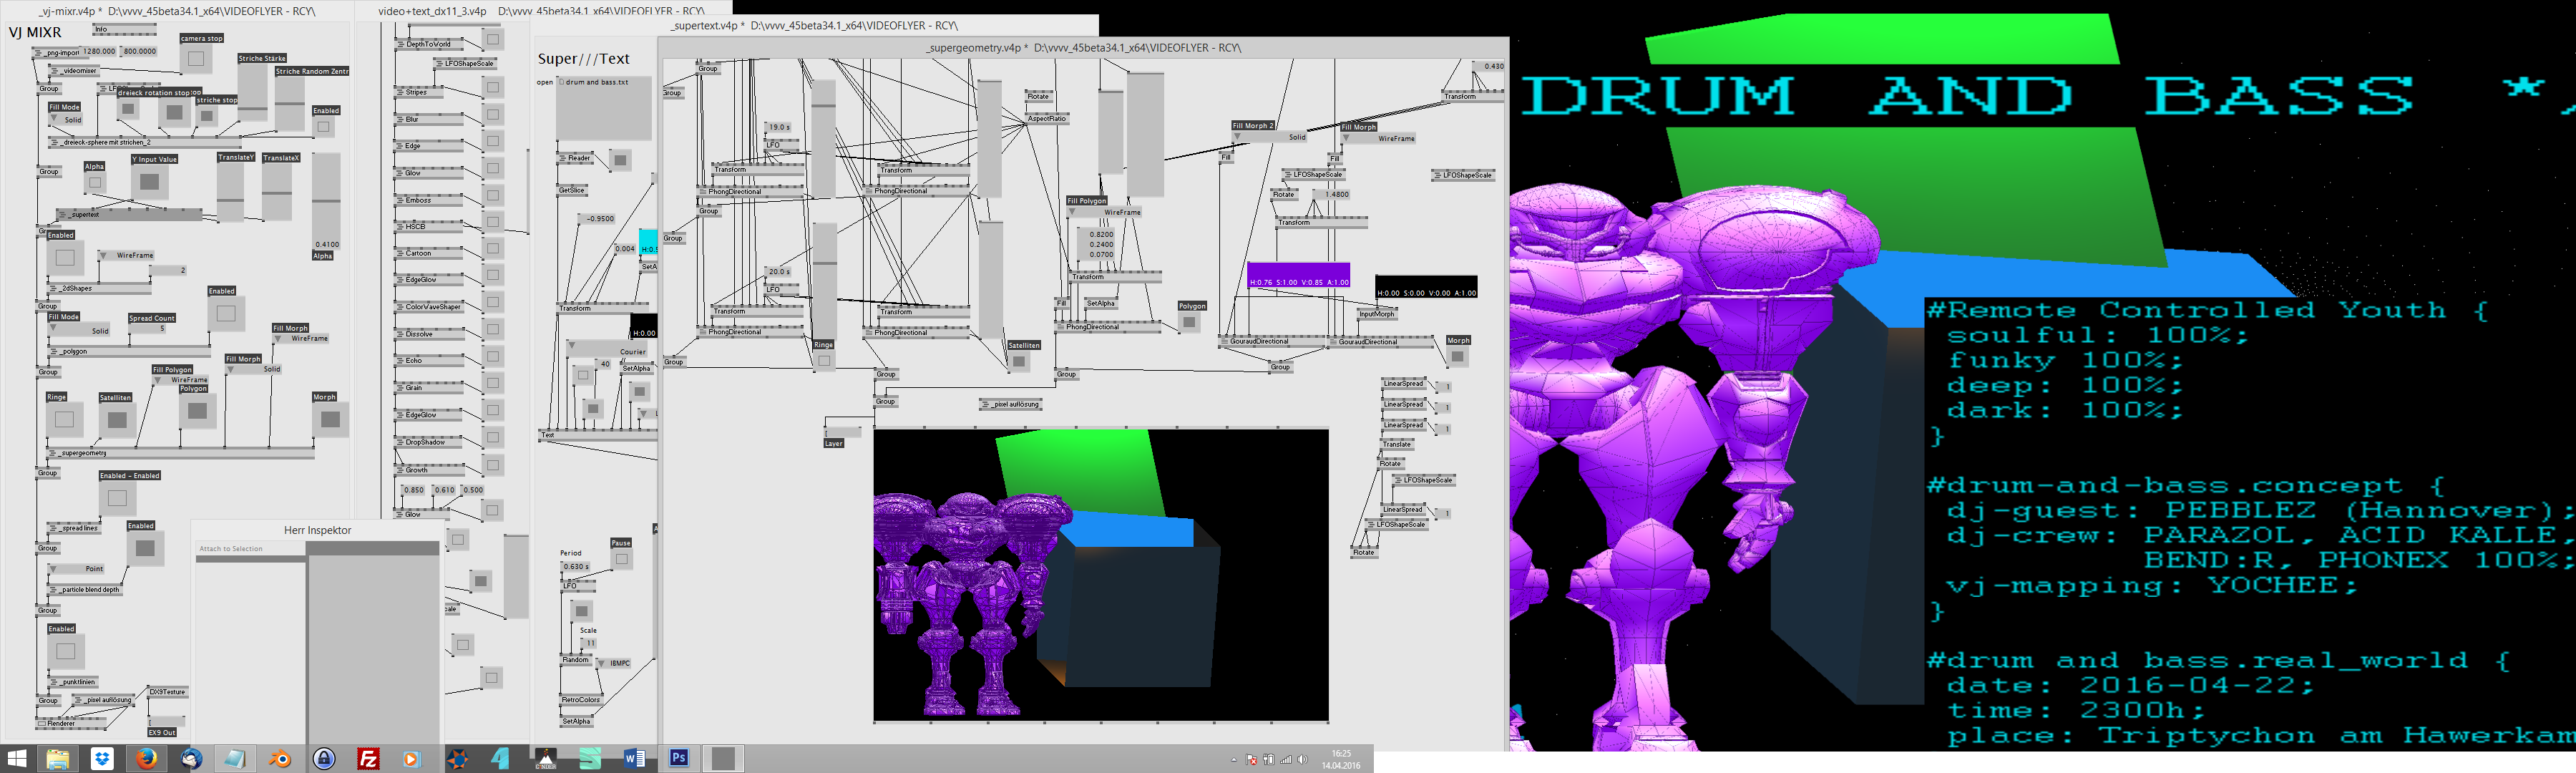Toggle the Satelliten switch in VJ MIXR
This screenshot has height=773, width=2576.
point(117,420)
